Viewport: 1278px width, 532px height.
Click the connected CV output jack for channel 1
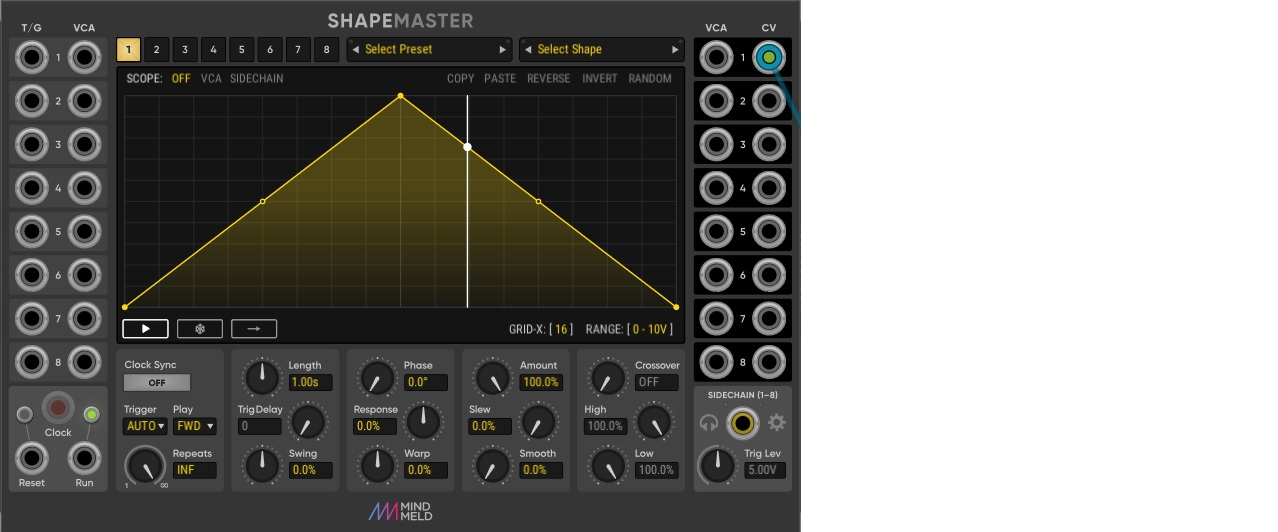click(x=768, y=58)
